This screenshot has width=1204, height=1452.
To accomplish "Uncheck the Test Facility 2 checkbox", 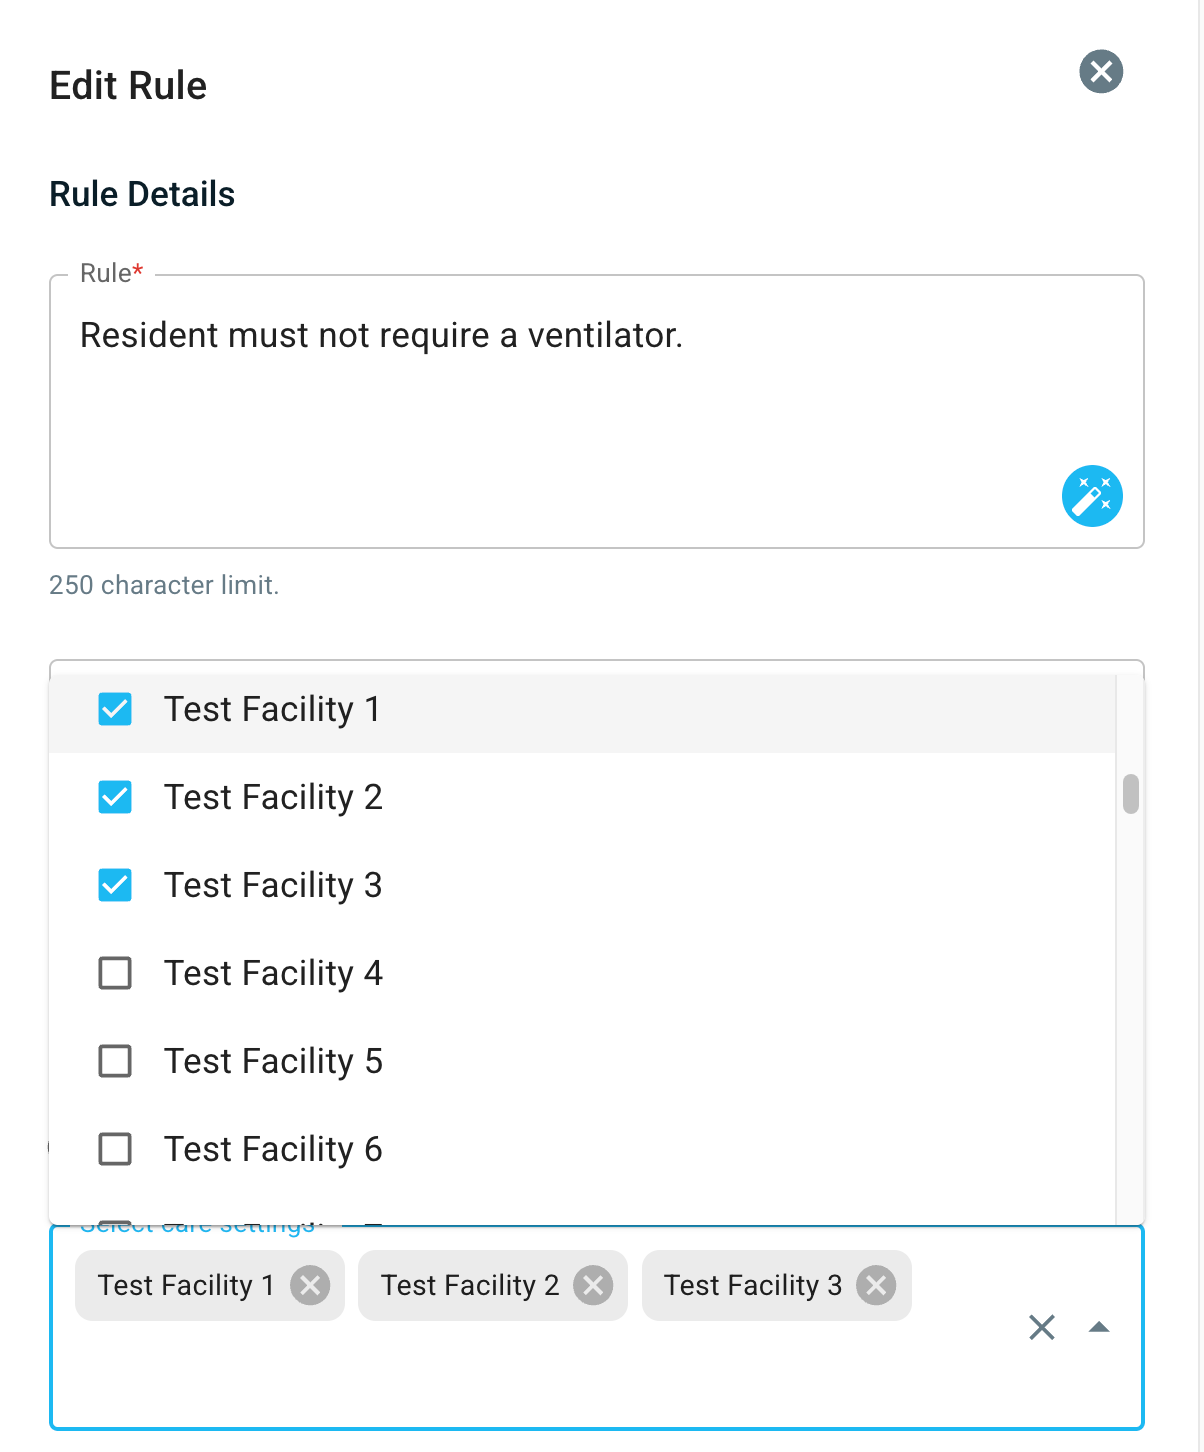I will pyautogui.click(x=115, y=797).
